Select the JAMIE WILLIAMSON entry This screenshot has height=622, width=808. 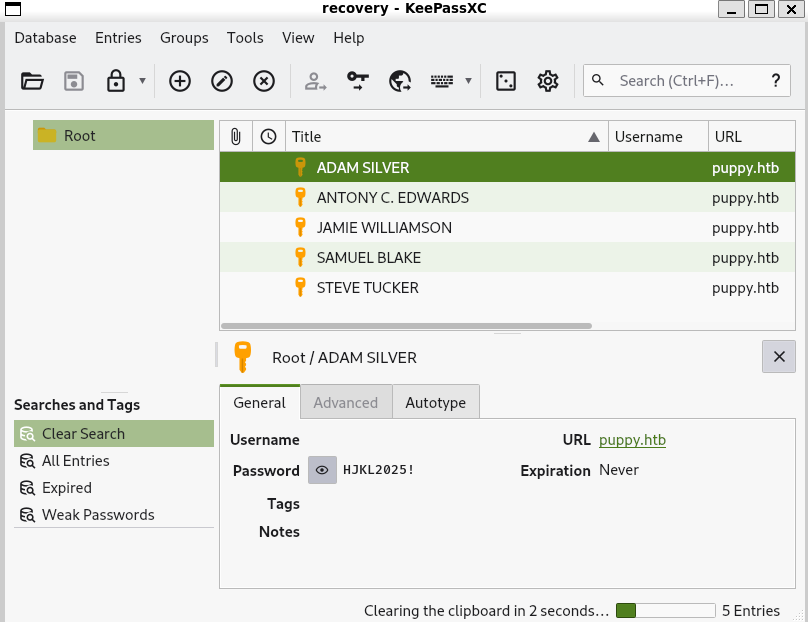tap(508, 227)
